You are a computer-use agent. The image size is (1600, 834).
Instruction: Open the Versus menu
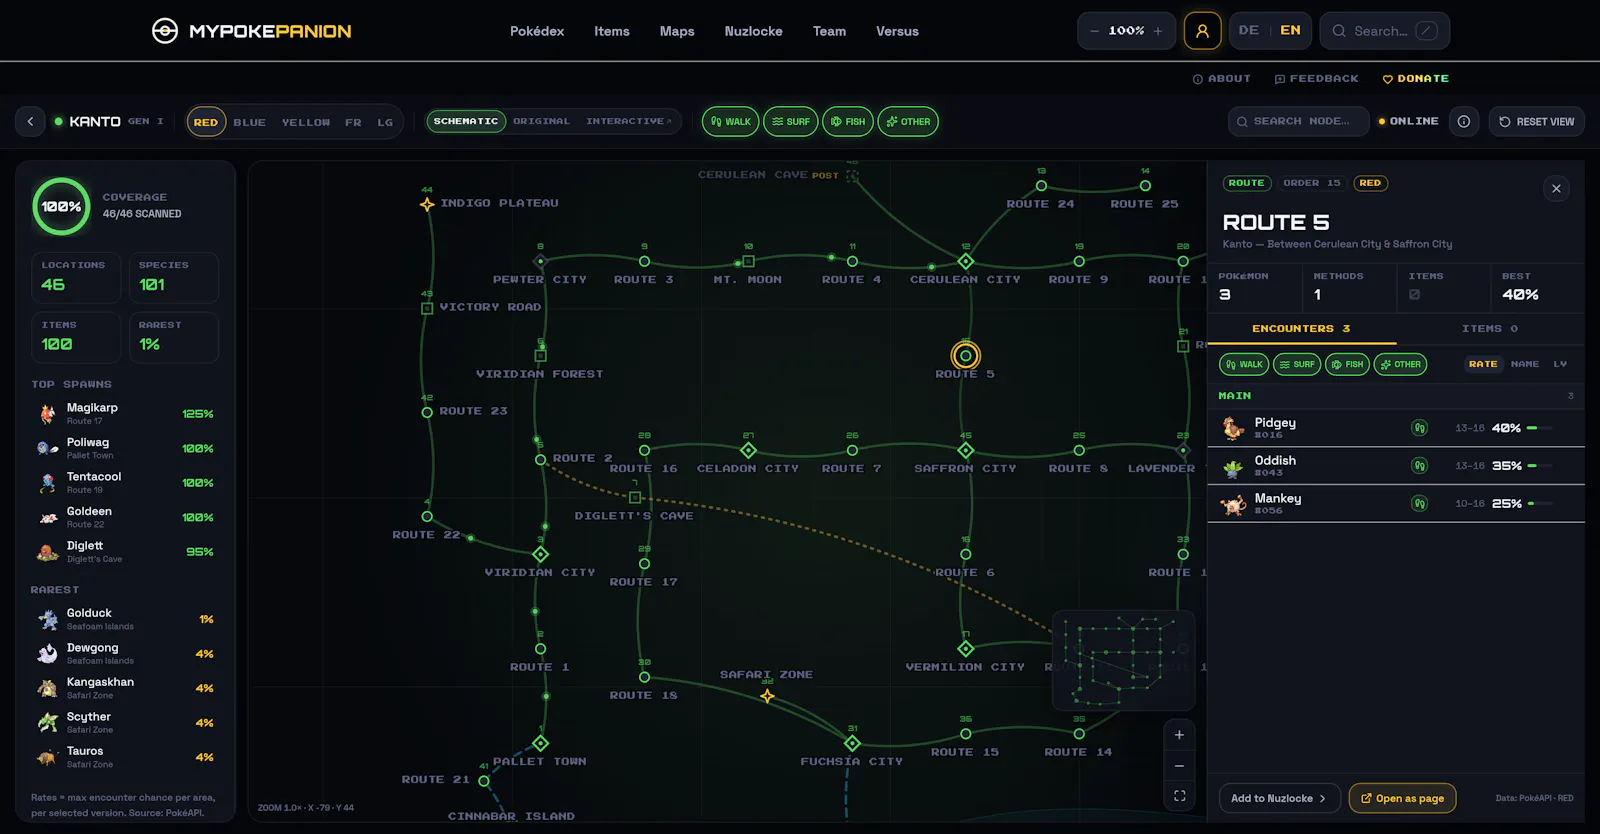tap(897, 31)
